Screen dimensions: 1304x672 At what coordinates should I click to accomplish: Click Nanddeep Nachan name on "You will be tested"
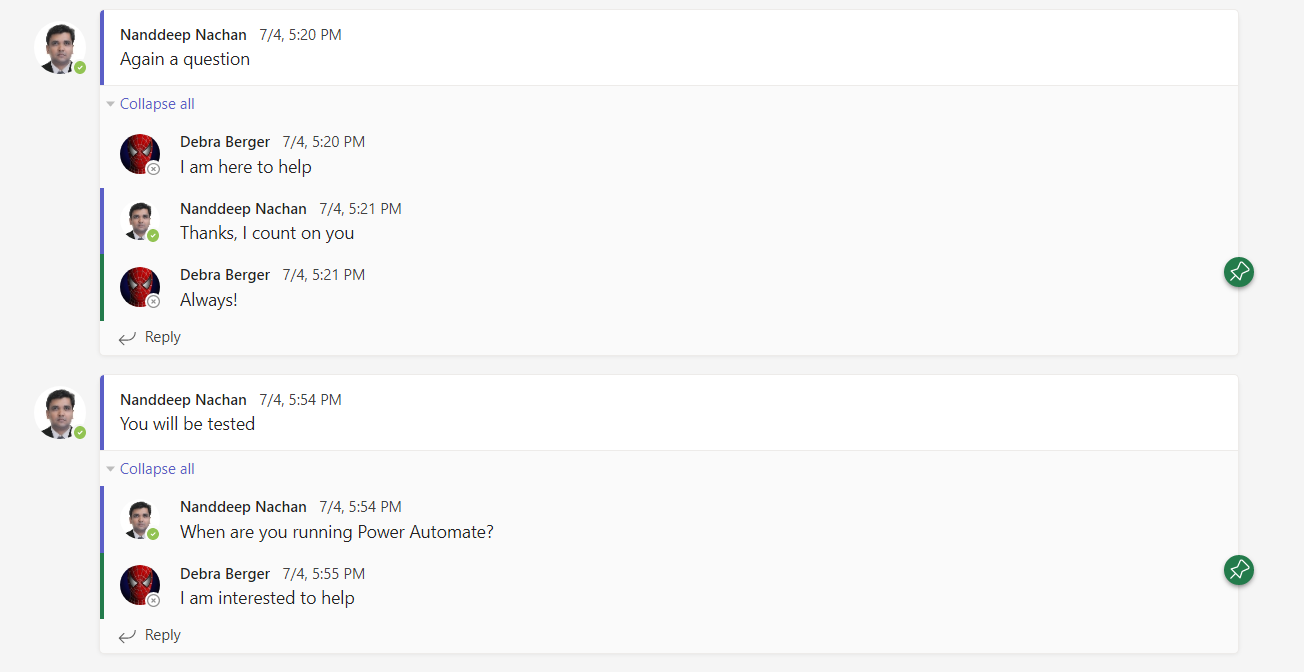pyautogui.click(x=183, y=400)
